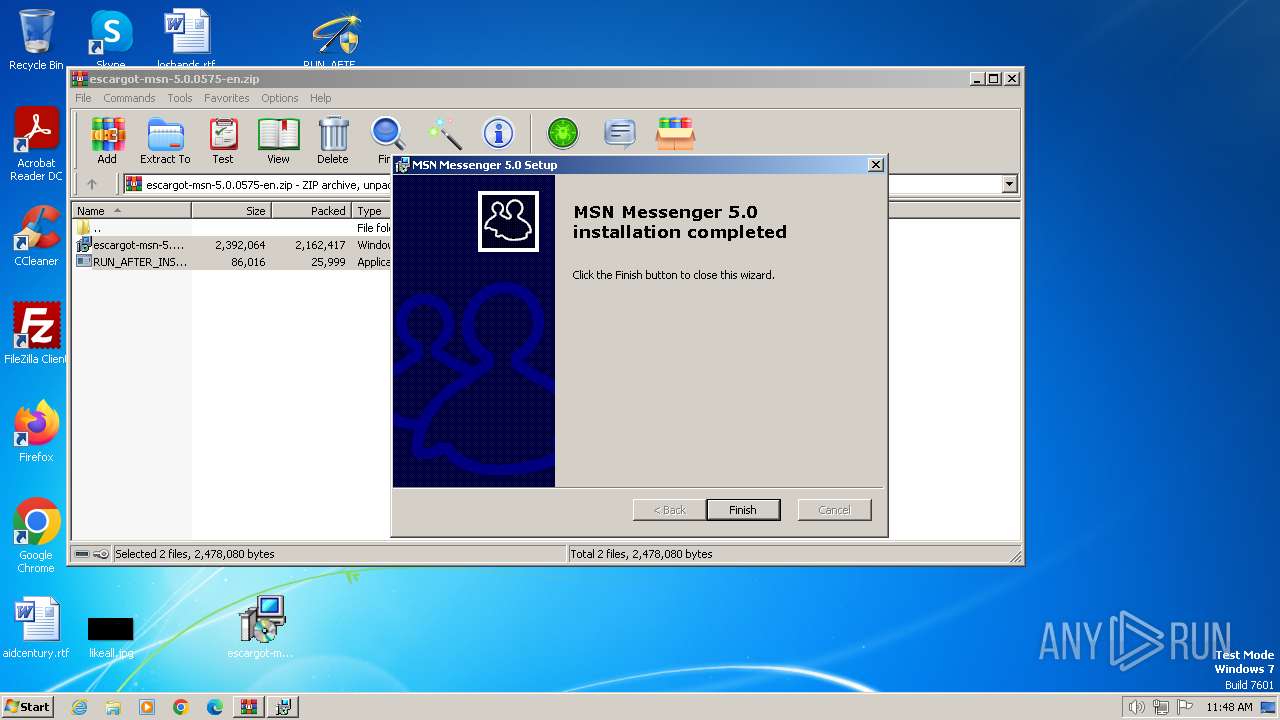Open Windows Explorer folder in taskbar
The width and height of the screenshot is (1280, 720).
pyautogui.click(x=113, y=707)
